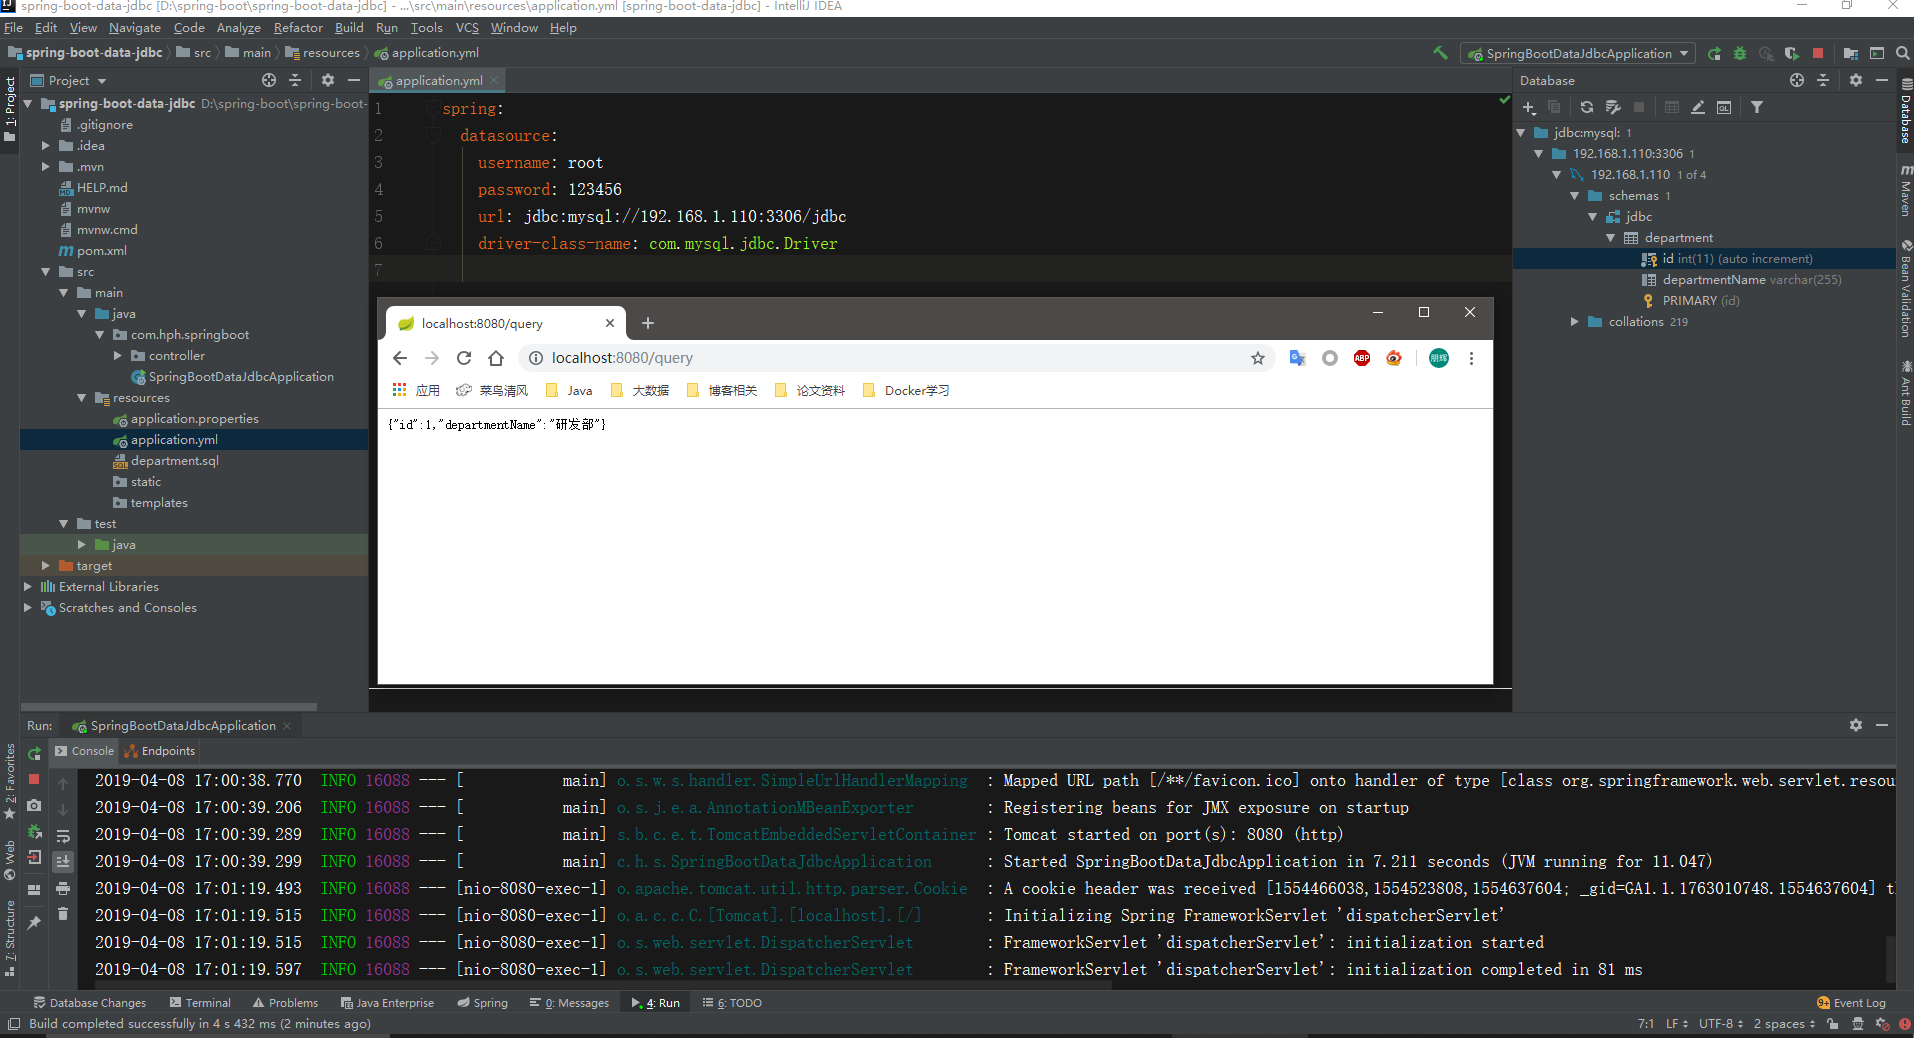
Task: Click the ABP extension icon in browser
Action: click(x=1362, y=358)
